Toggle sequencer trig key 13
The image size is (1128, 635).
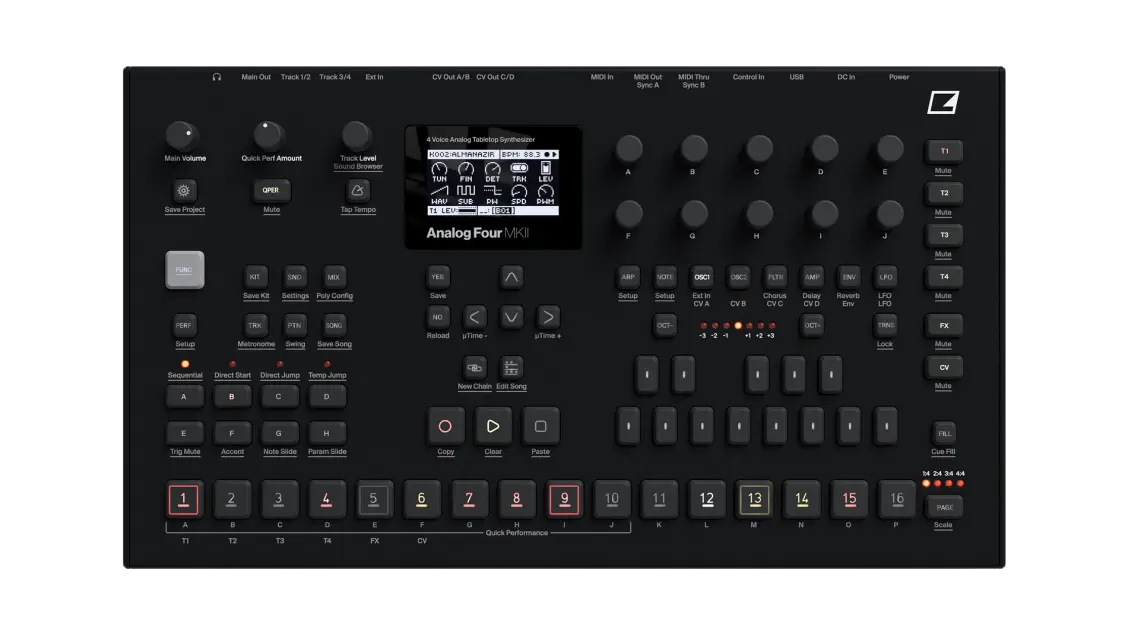[755, 499]
